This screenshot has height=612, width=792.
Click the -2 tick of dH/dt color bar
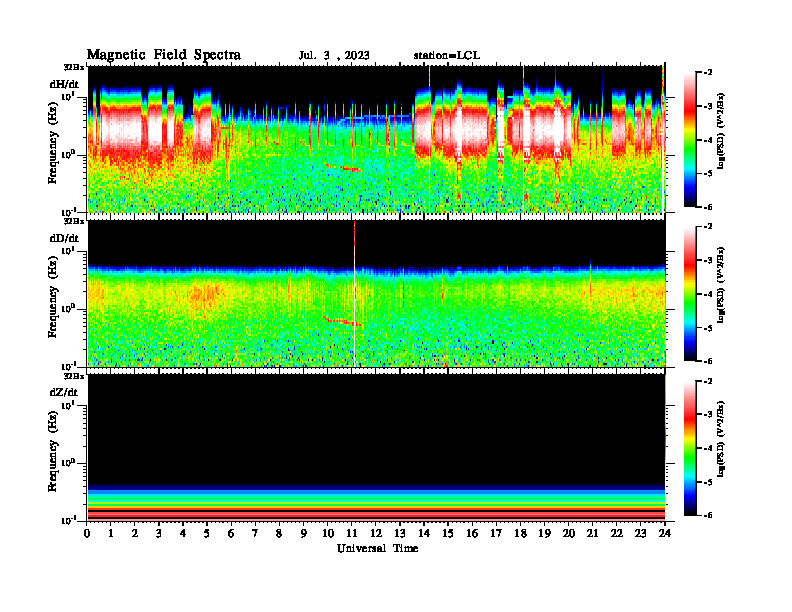708,73
